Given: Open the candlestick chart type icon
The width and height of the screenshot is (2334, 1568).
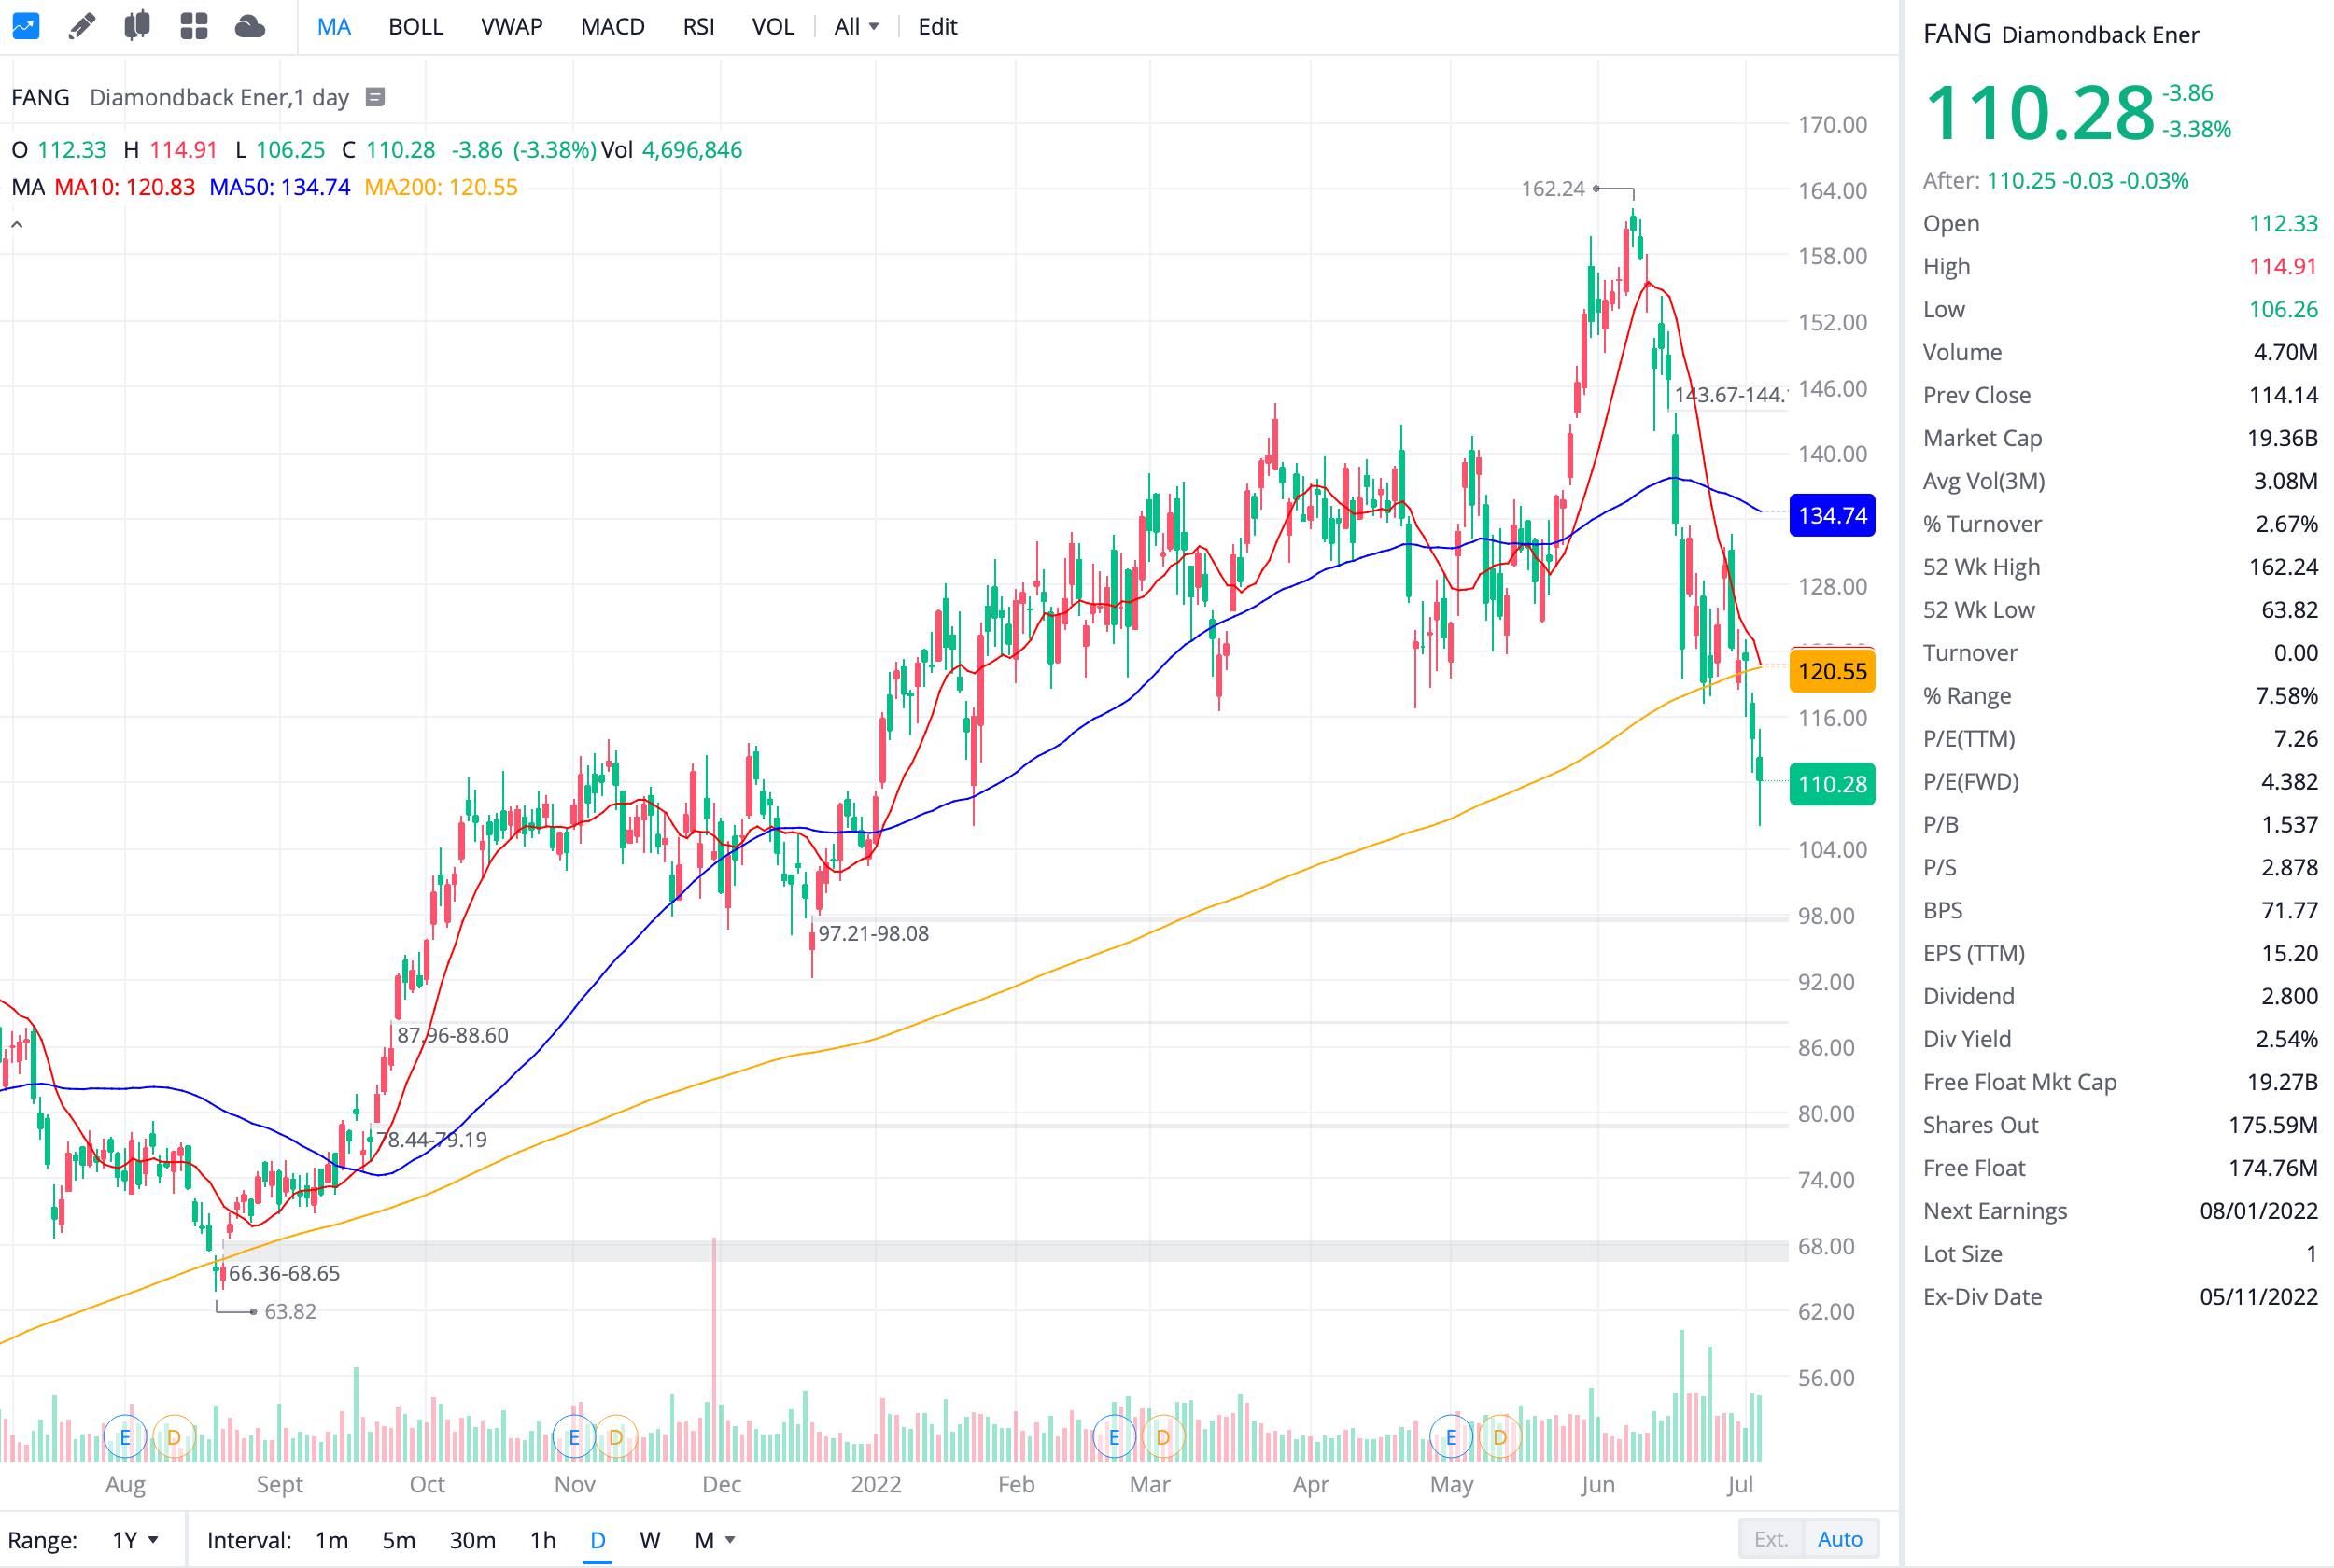Looking at the screenshot, I should (137, 26).
